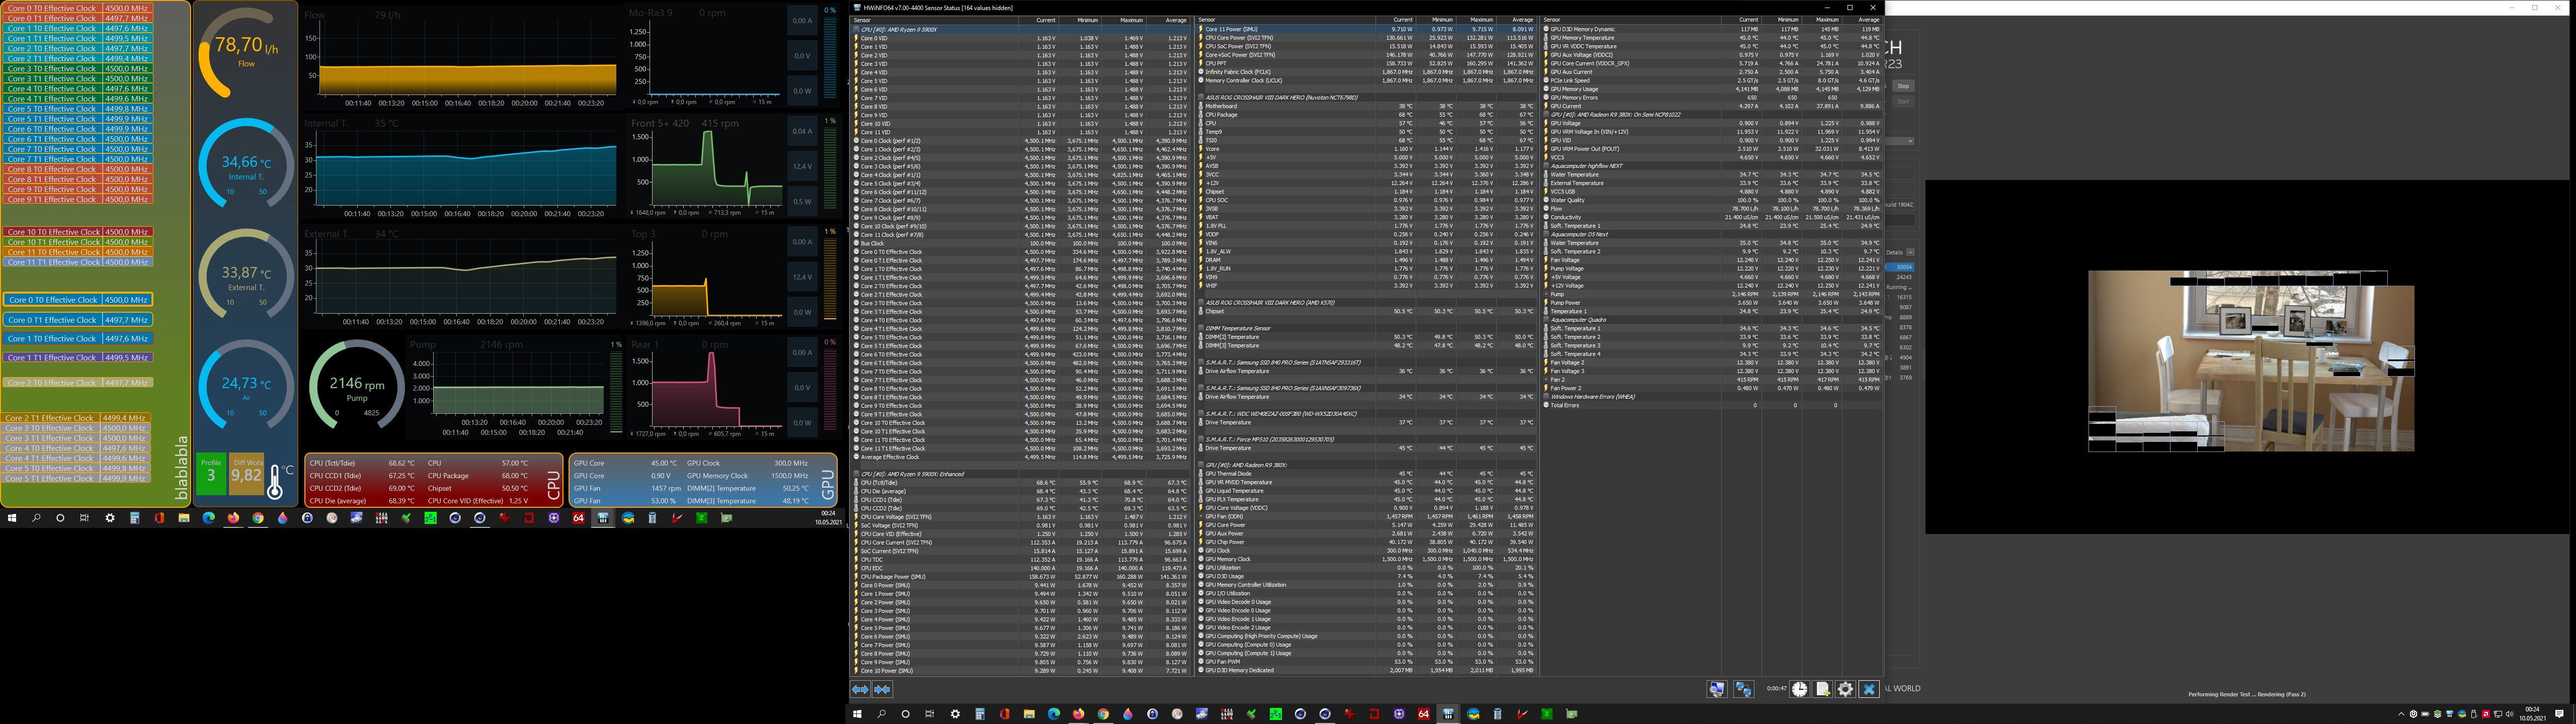
Task: Open Windows Settings gear beneath HWiNFO window
Action: 955,714
